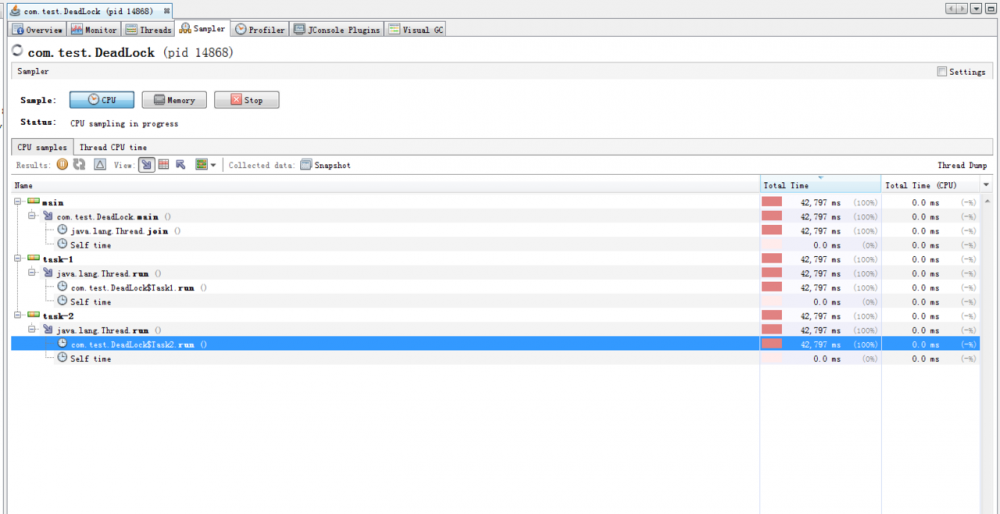Show the opened documents list dropdown

pyautogui.click(x=976, y=9)
